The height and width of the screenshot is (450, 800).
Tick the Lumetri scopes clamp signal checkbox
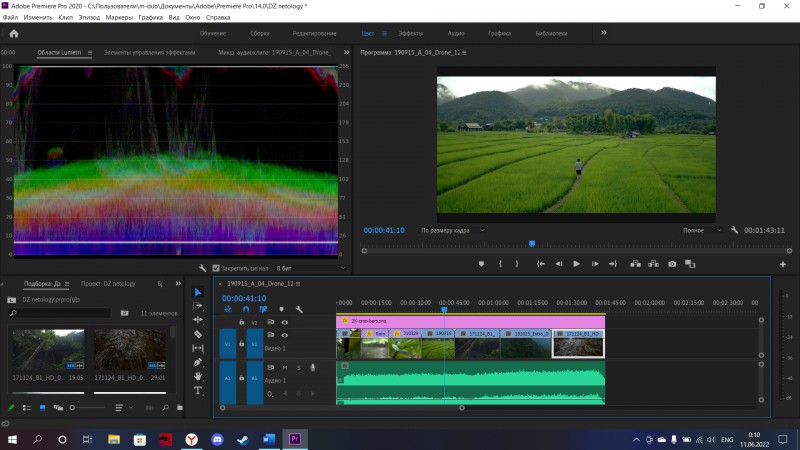click(x=217, y=268)
